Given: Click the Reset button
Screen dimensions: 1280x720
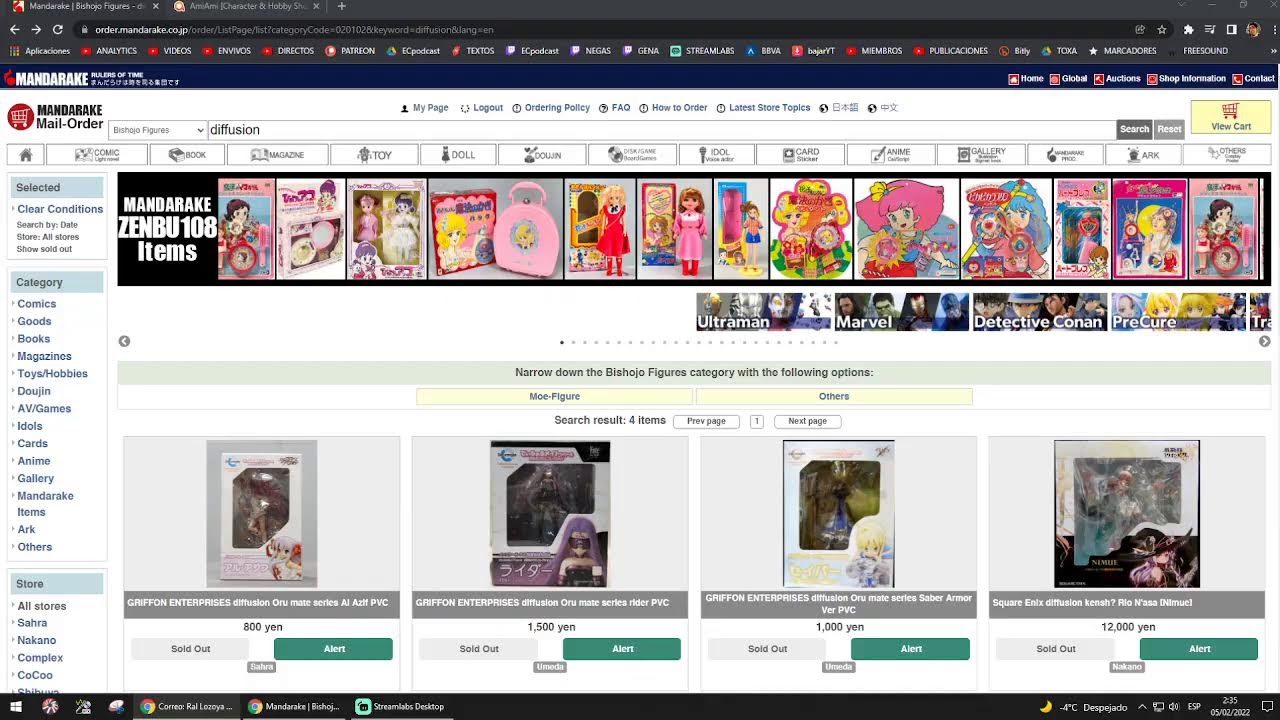Looking at the screenshot, I should tap(1169, 129).
